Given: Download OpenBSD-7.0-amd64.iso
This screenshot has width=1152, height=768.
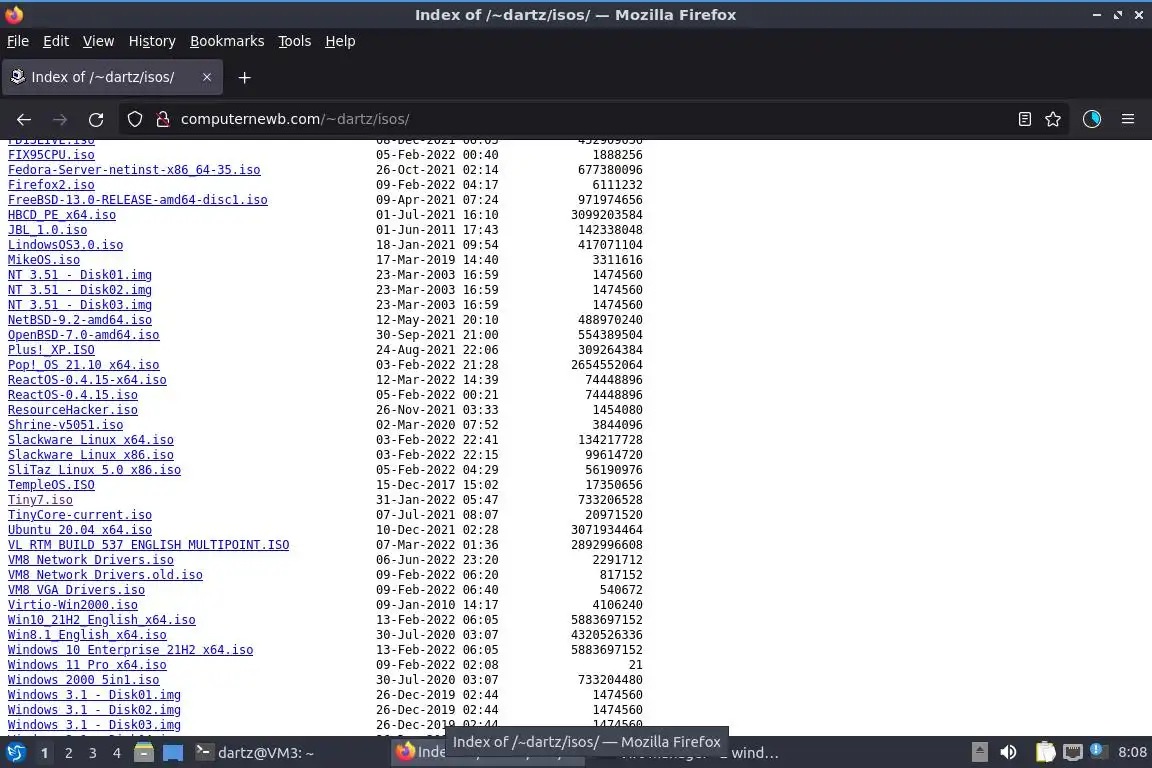Looking at the screenshot, I should point(84,334).
